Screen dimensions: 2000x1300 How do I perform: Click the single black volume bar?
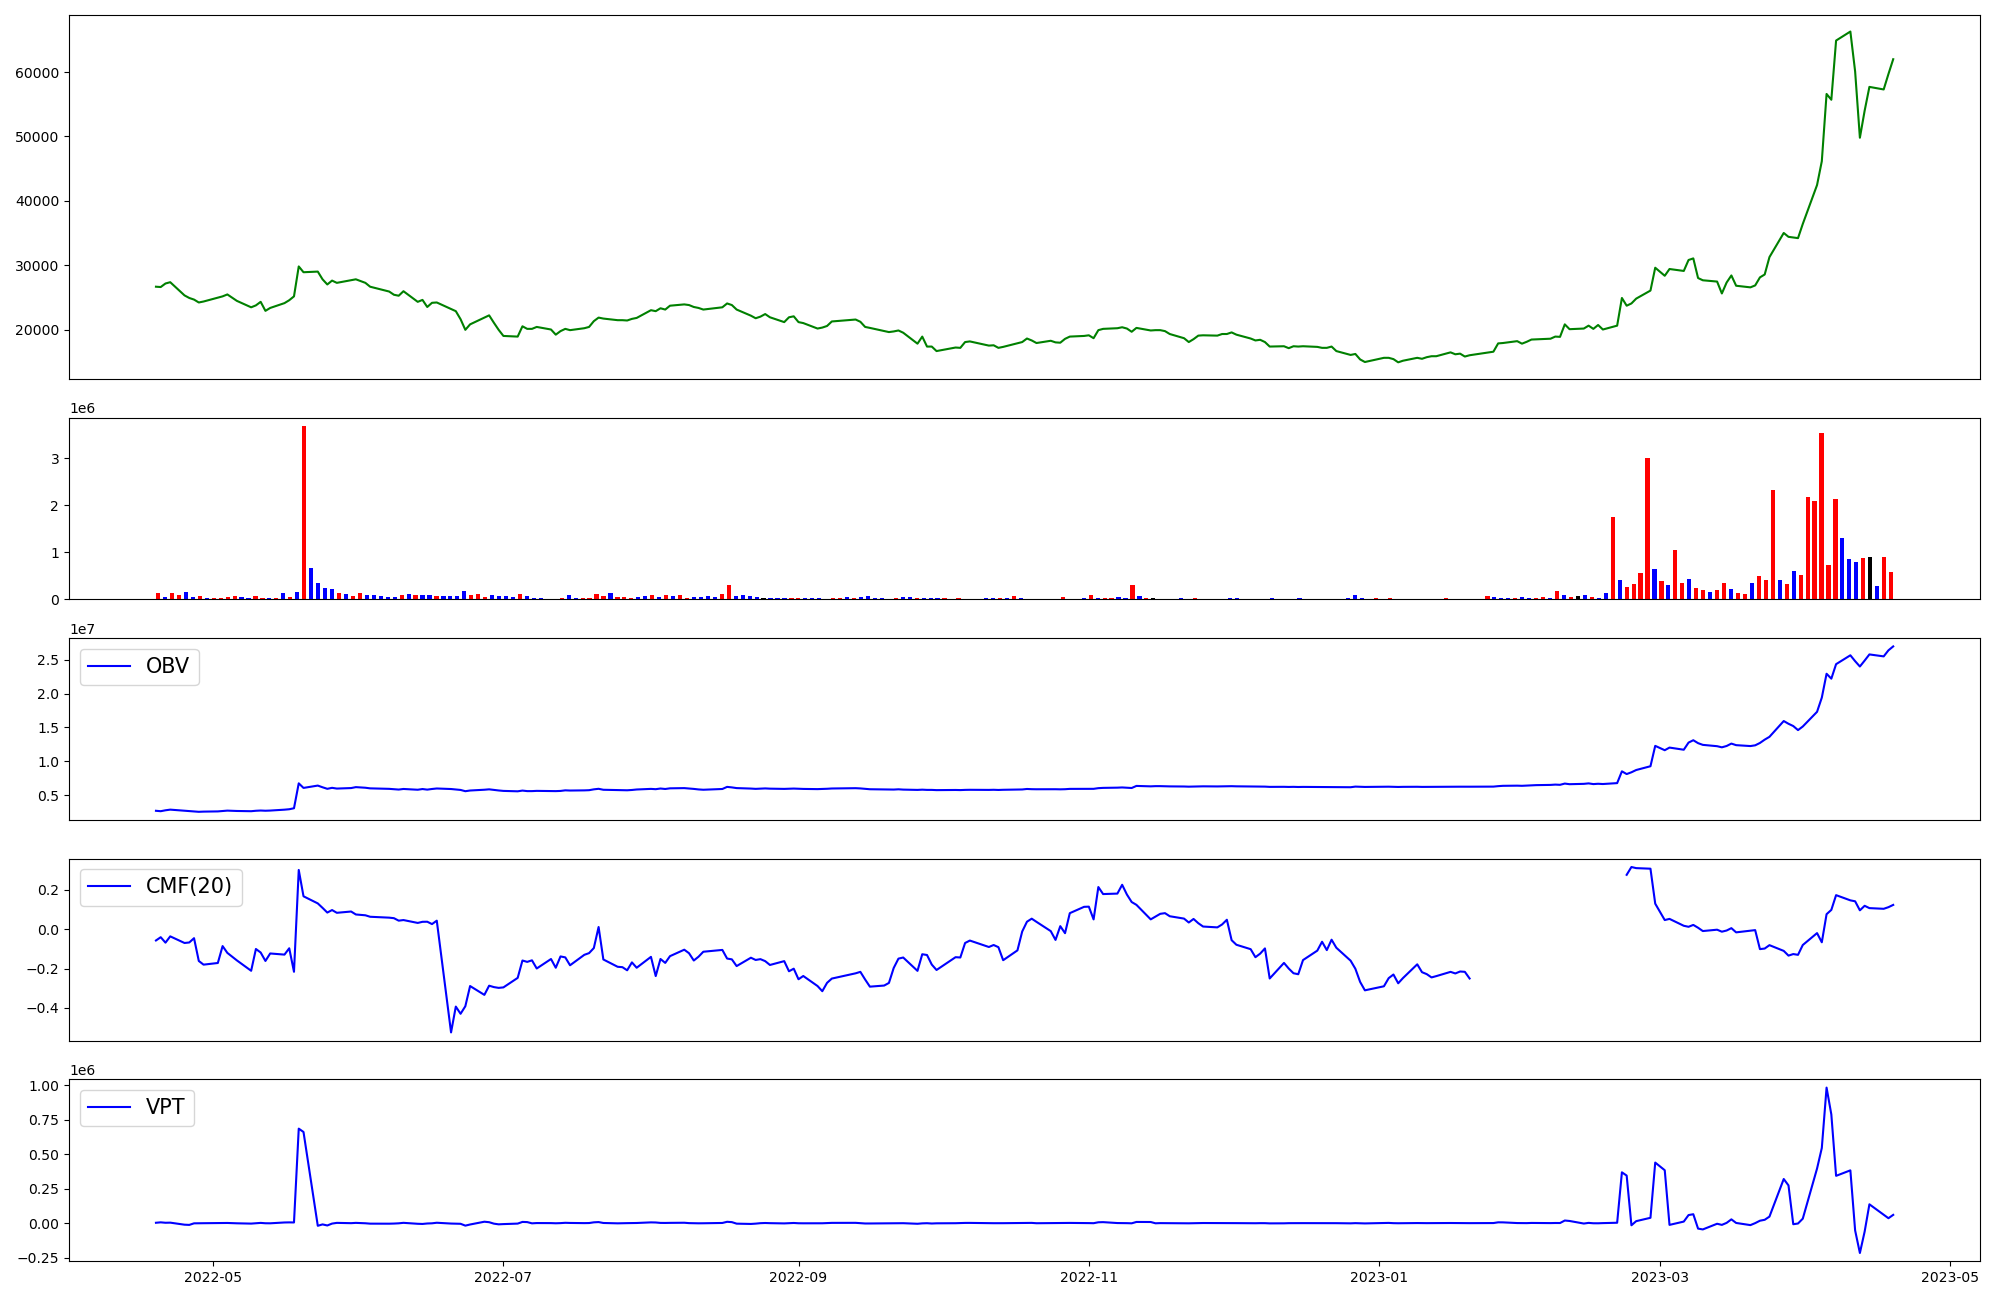tap(1870, 579)
